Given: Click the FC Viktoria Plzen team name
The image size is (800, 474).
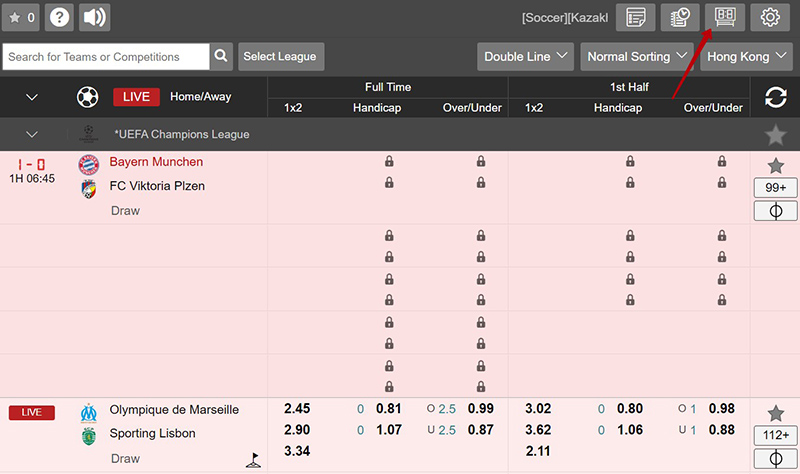Looking at the screenshot, I should tap(157, 186).
